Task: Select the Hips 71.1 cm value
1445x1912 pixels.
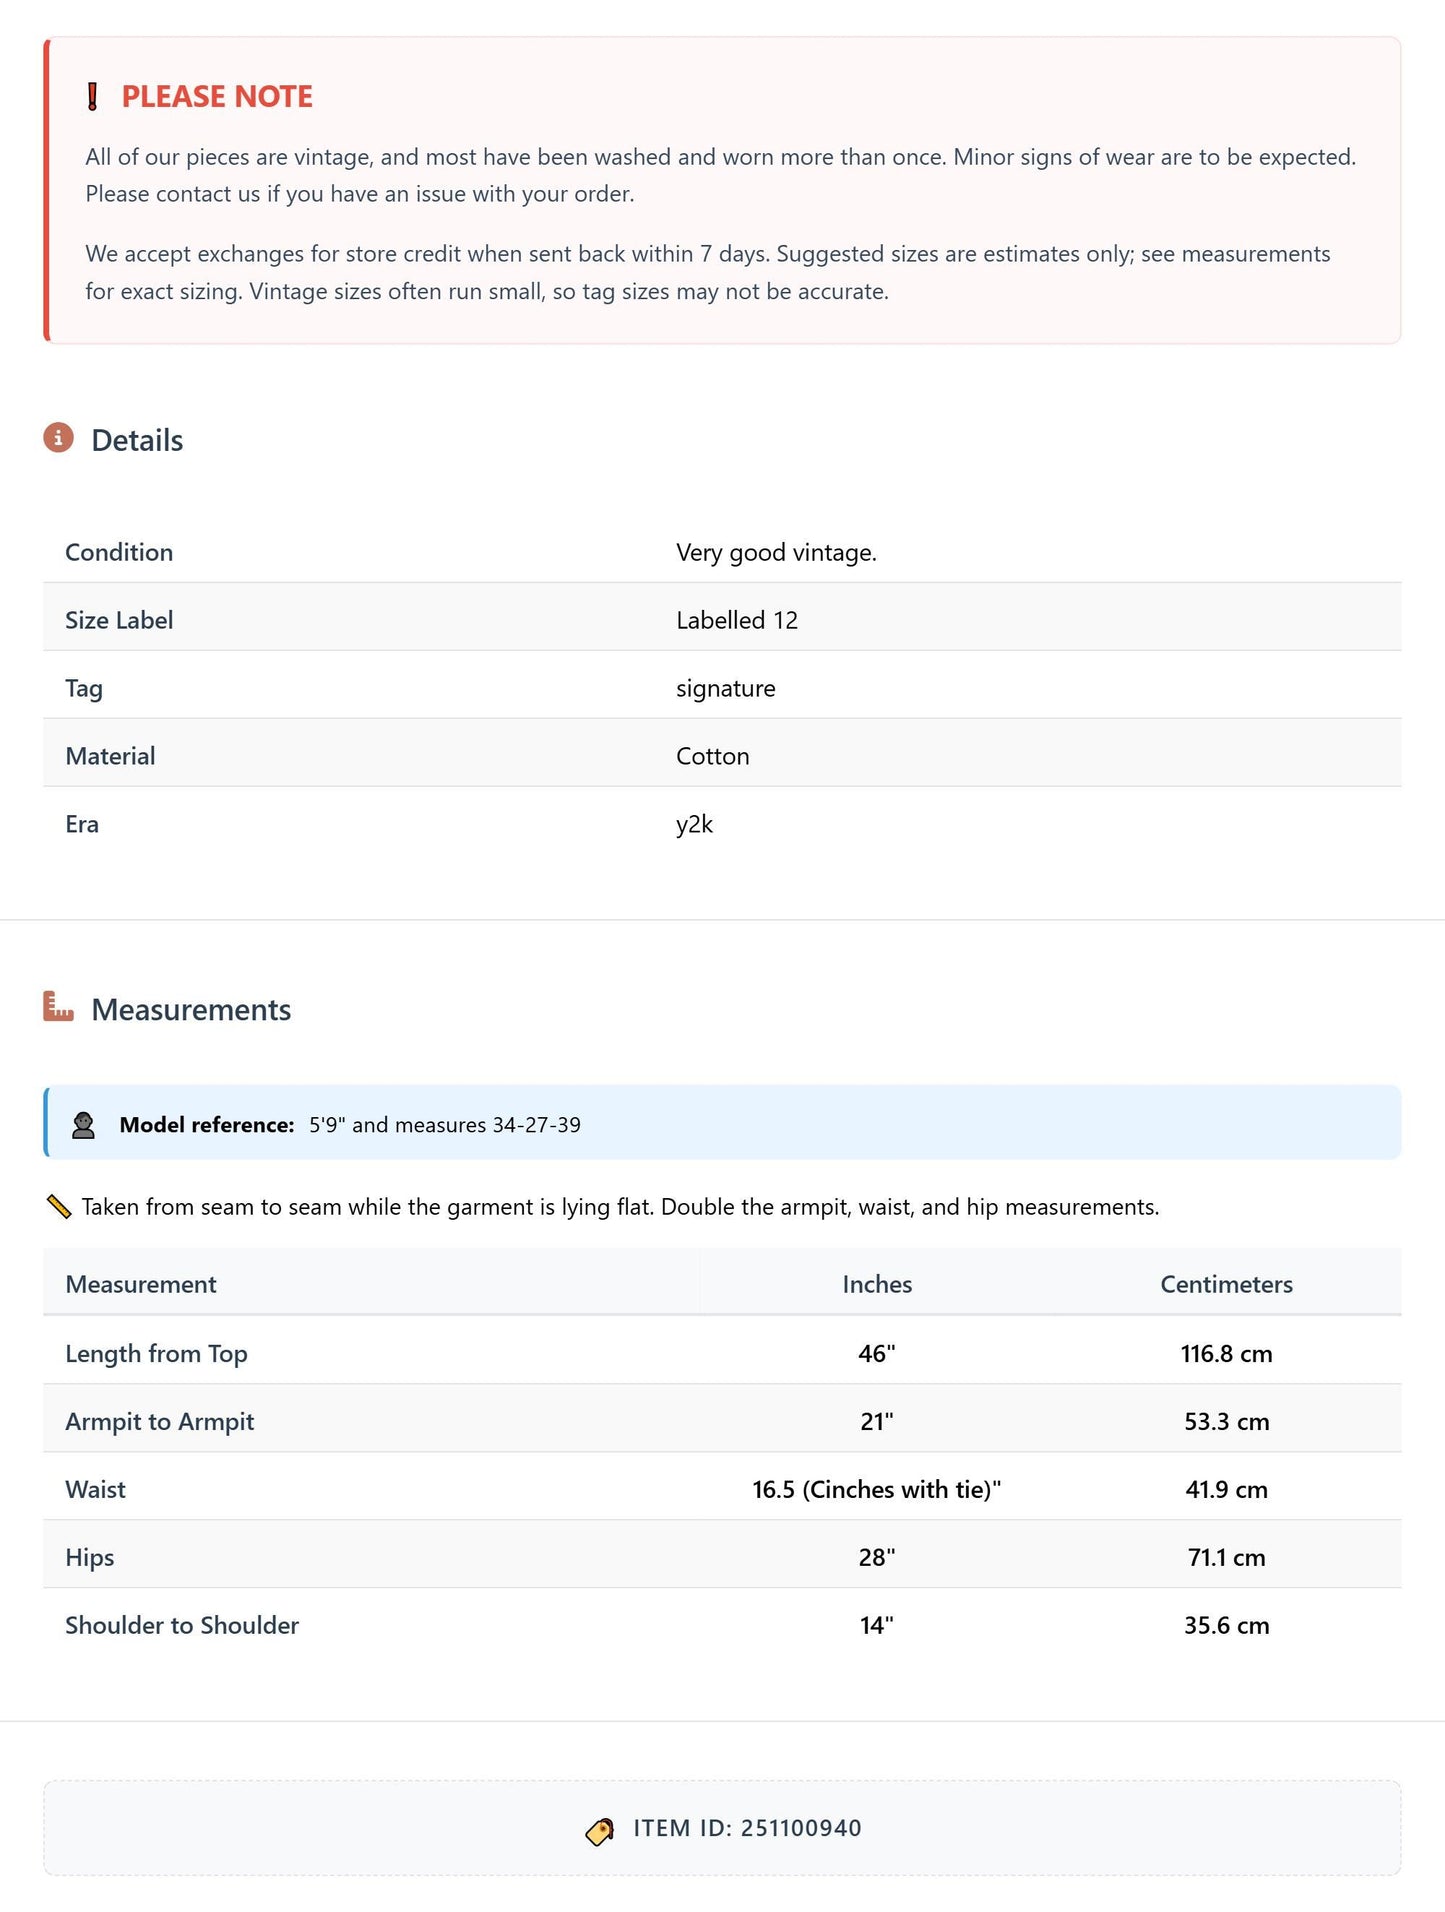Action: (1226, 1557)
